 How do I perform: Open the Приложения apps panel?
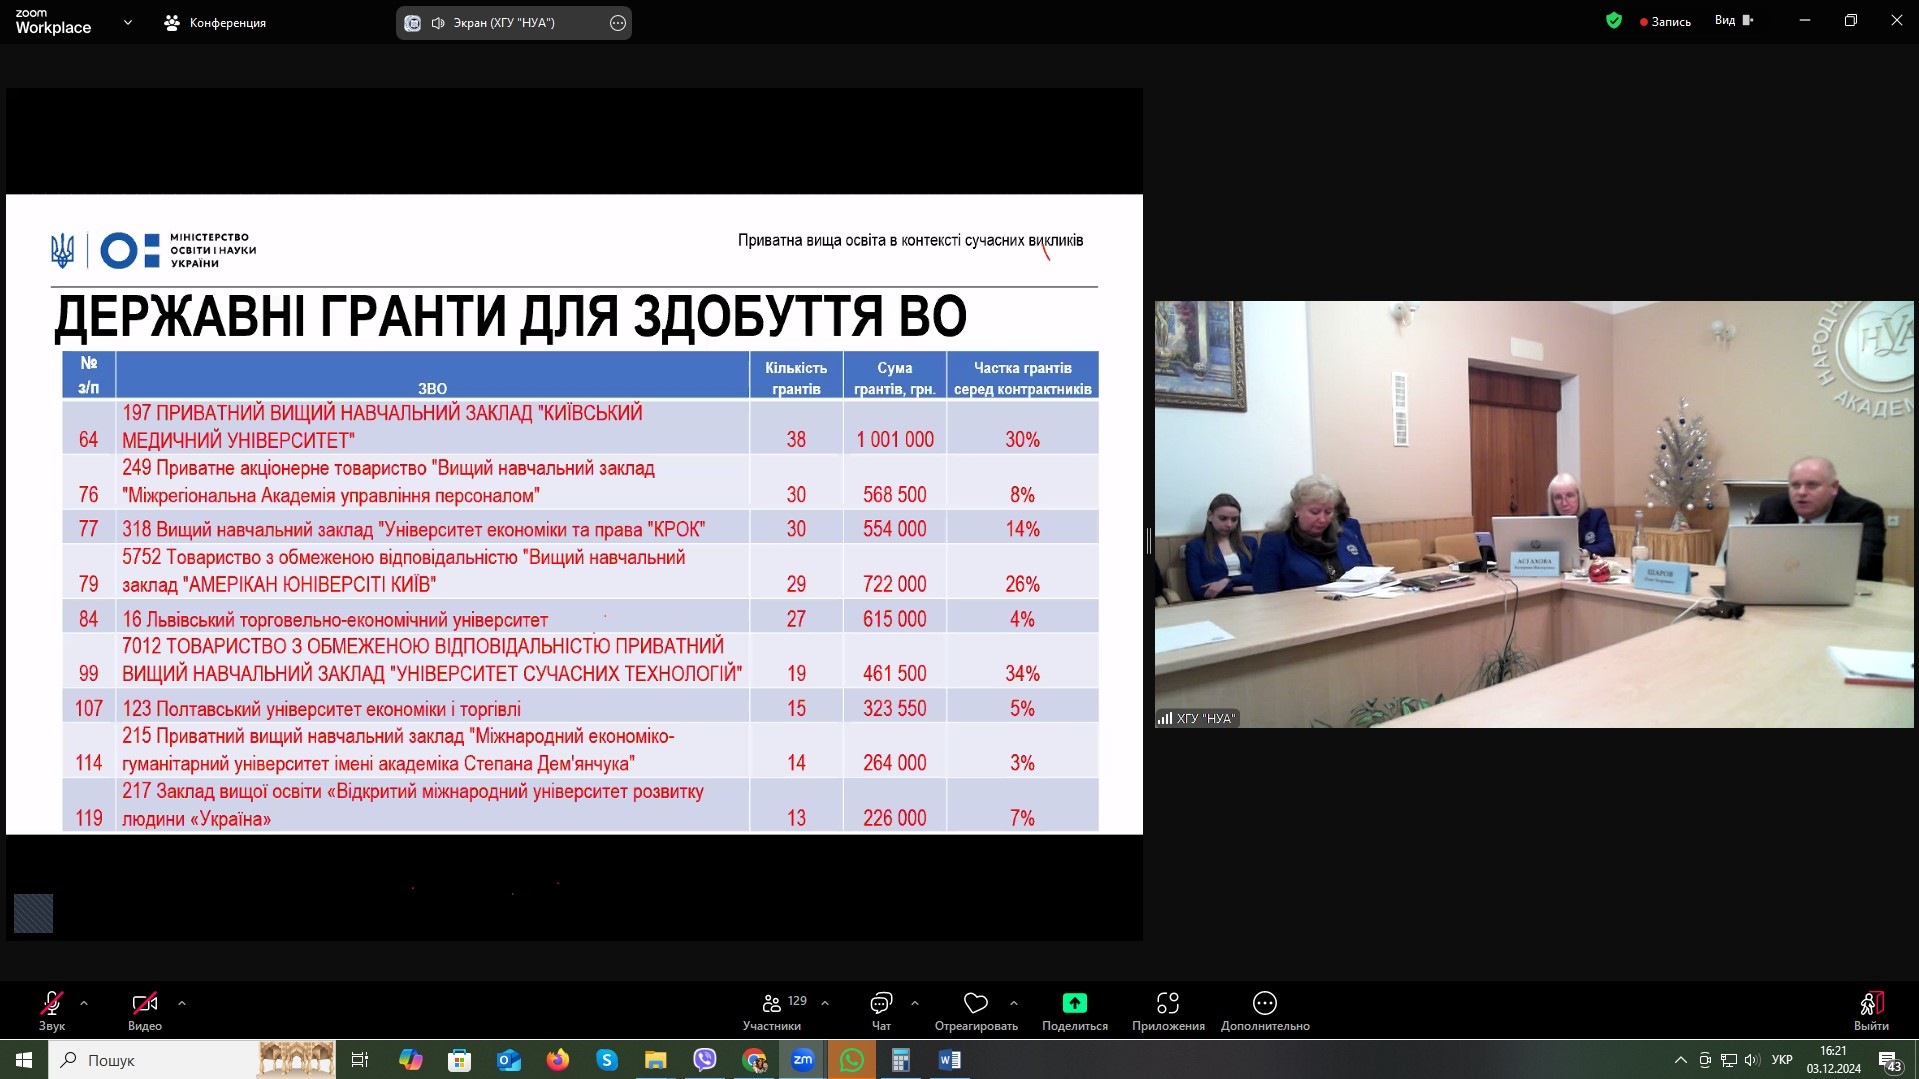coord(1167,1009)
